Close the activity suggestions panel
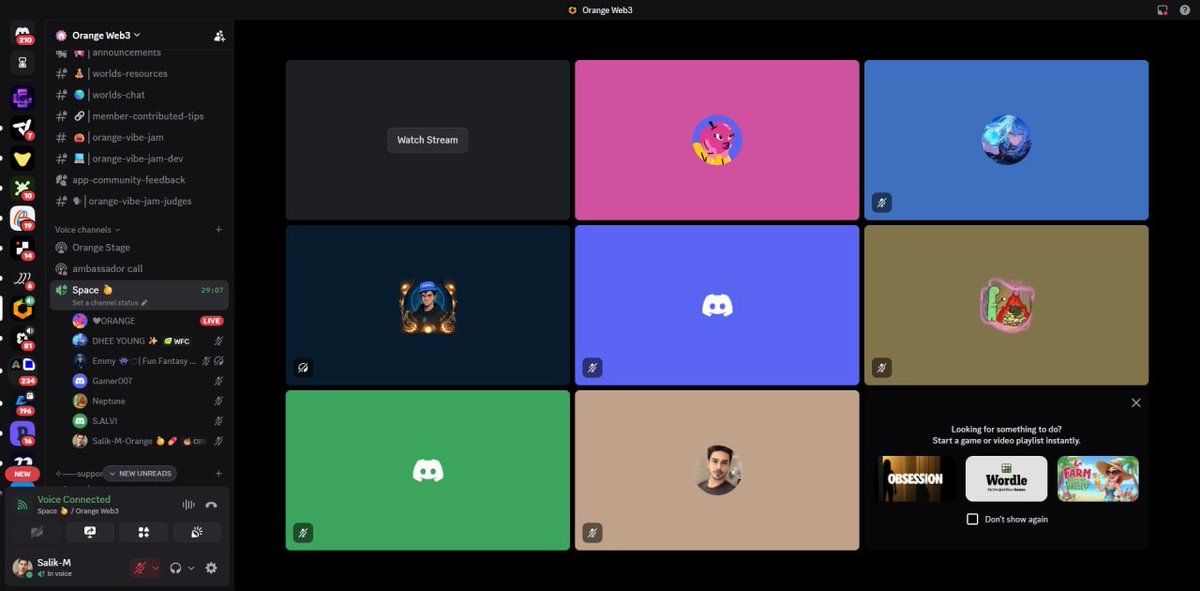Screen dimensions: 1200x591 (1136, 403)
